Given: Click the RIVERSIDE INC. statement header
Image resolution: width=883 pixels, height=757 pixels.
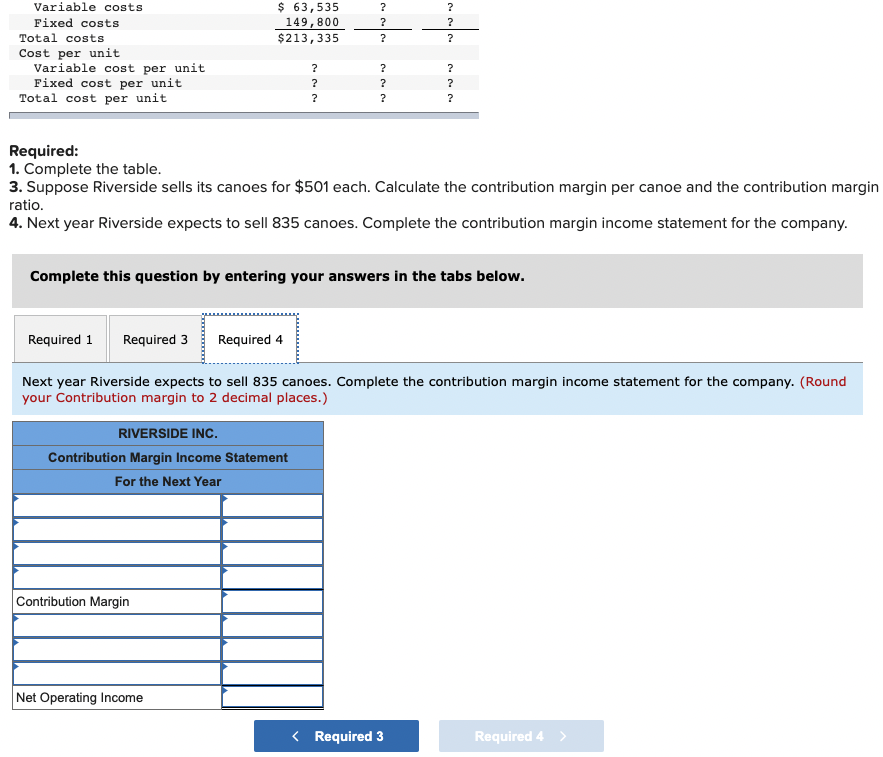Looking at the screenshot, I should [x=167, y=433].
